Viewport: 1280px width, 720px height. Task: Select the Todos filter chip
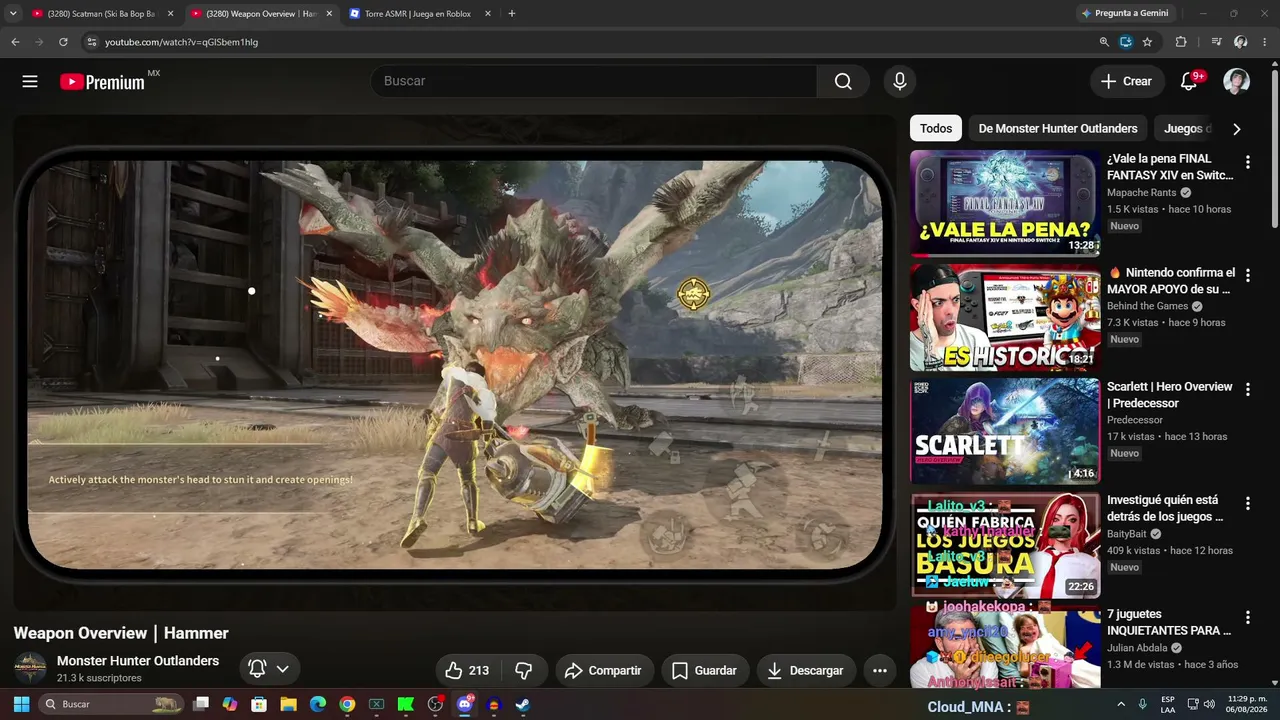[936, 129]
